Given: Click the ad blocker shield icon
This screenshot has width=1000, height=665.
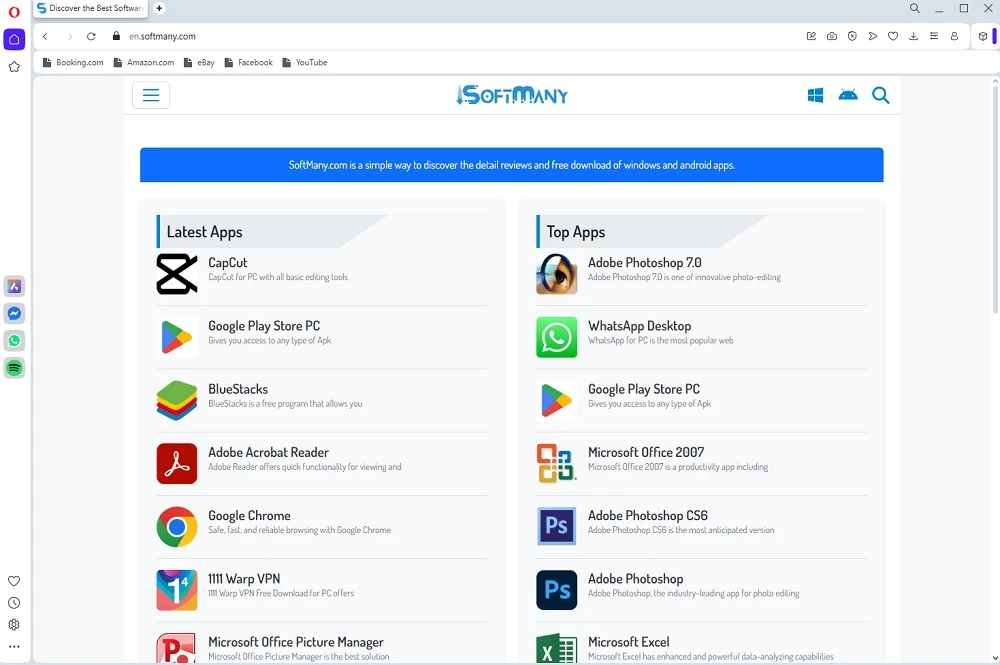Looking at the screenshot, I should (852, 36).
